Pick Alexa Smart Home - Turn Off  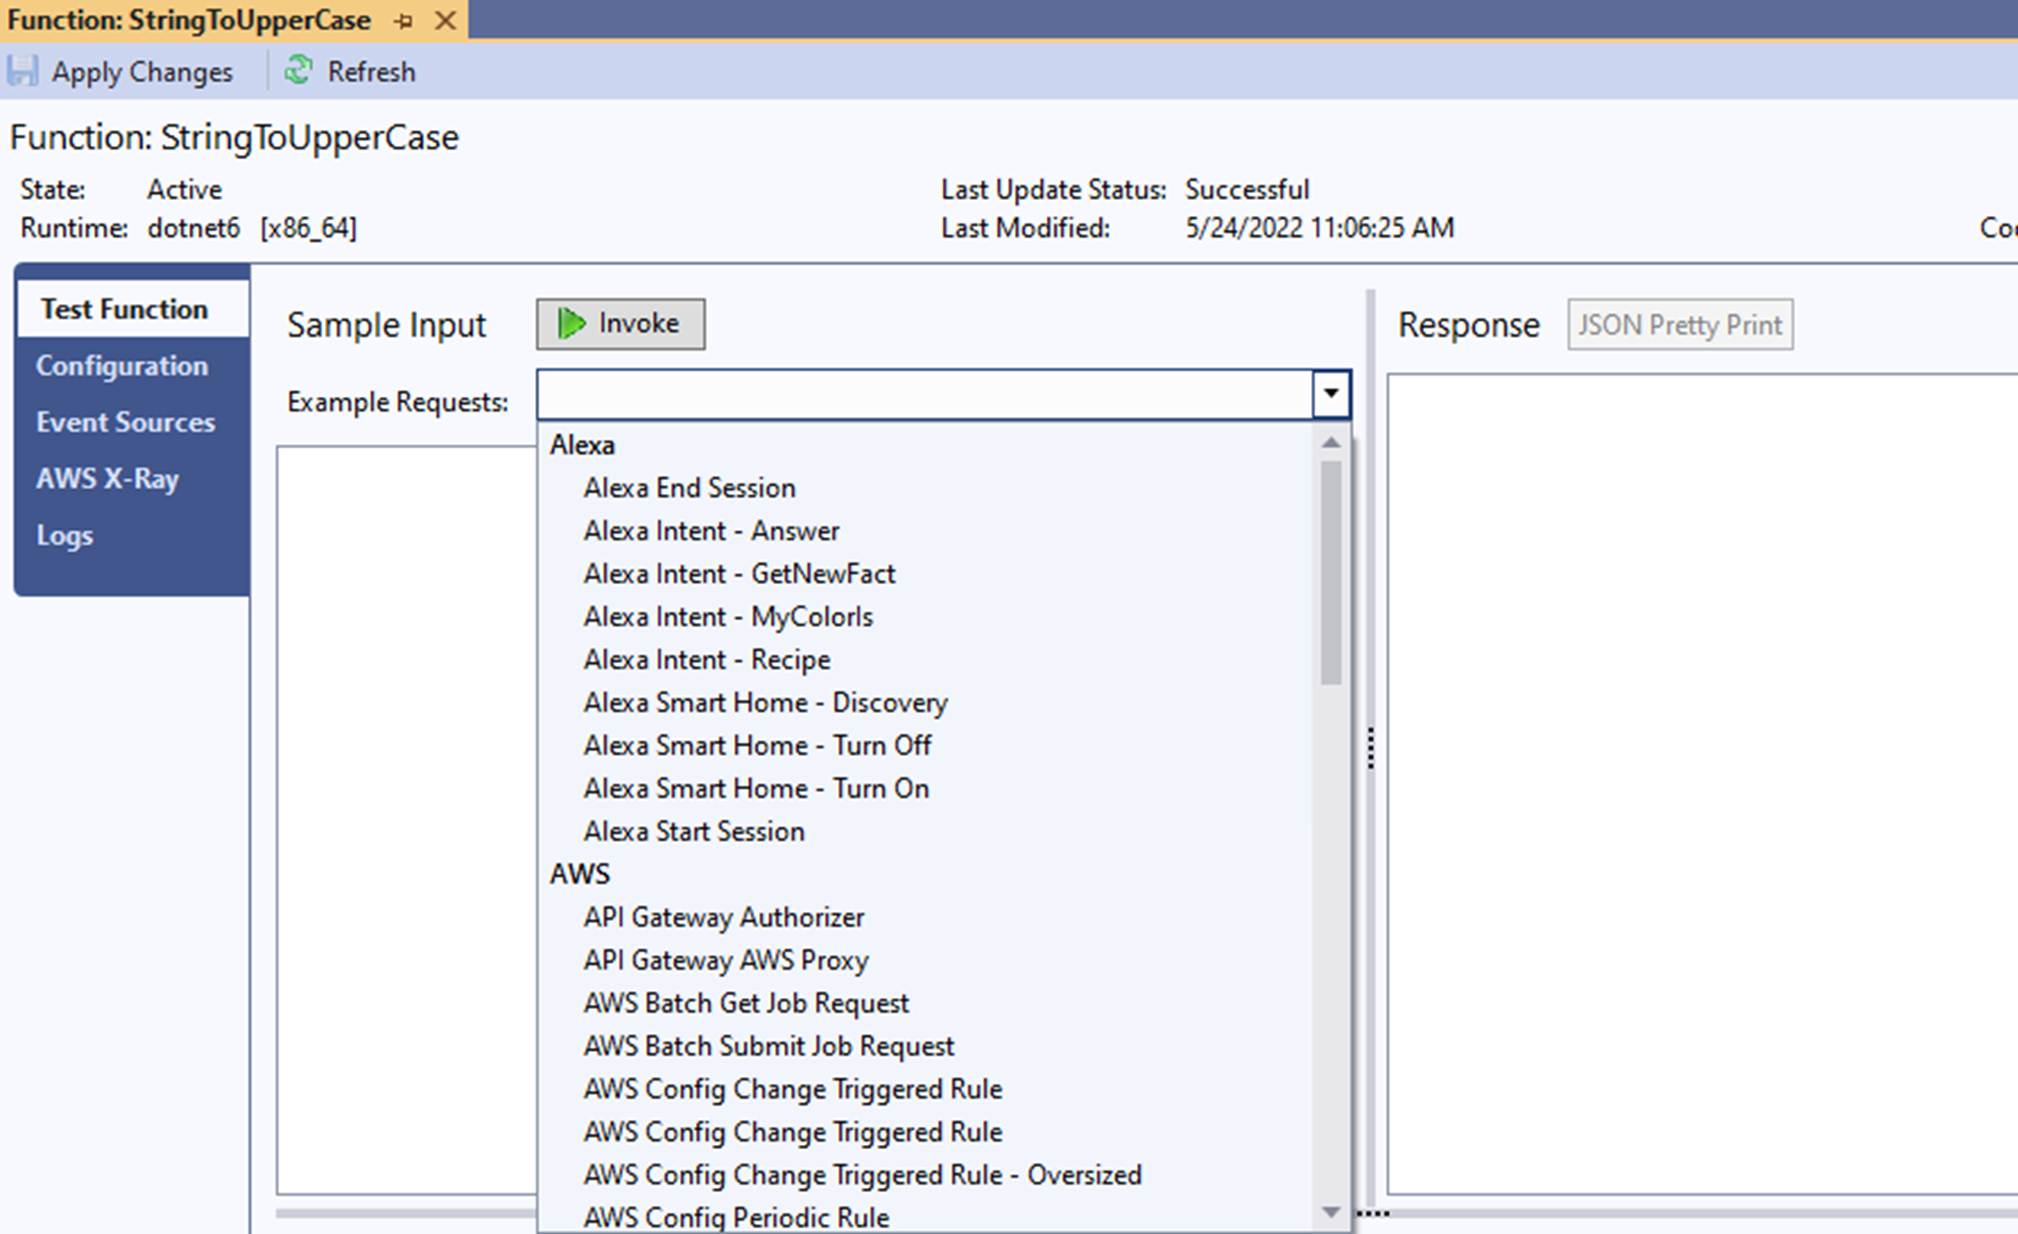click(x=757, y=746)
